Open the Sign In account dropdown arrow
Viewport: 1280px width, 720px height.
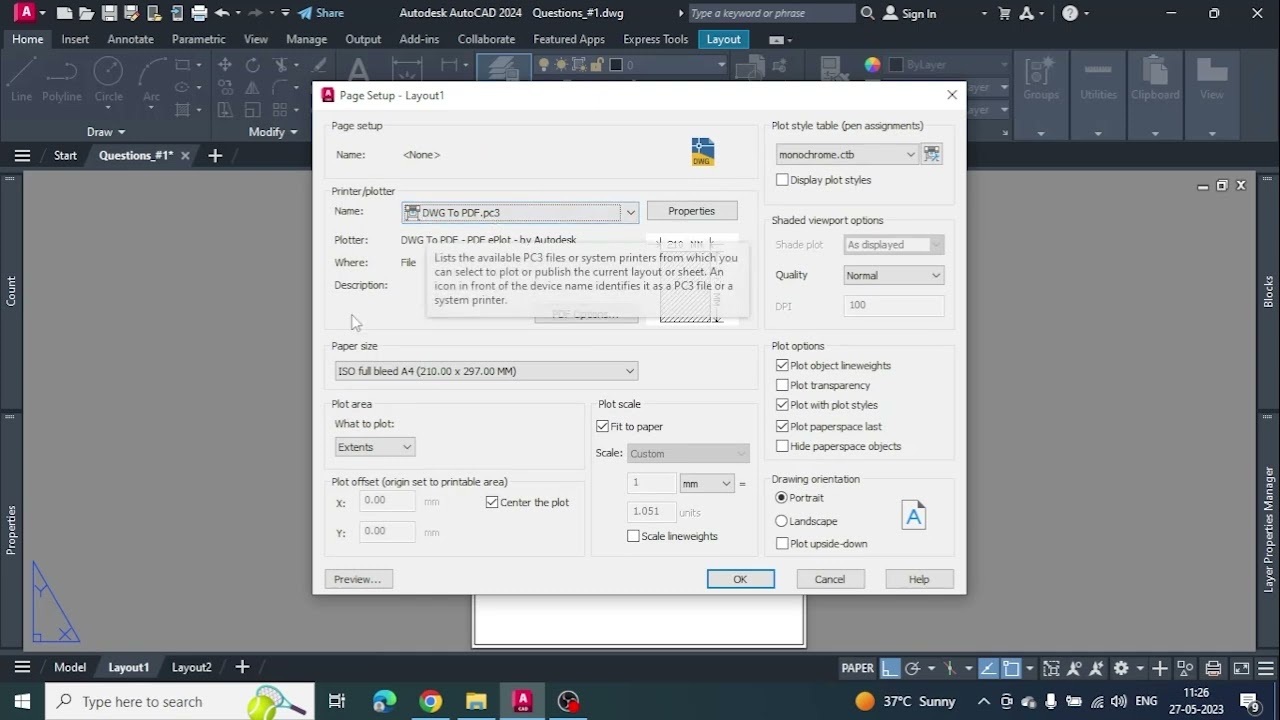(x=983, y=14)
